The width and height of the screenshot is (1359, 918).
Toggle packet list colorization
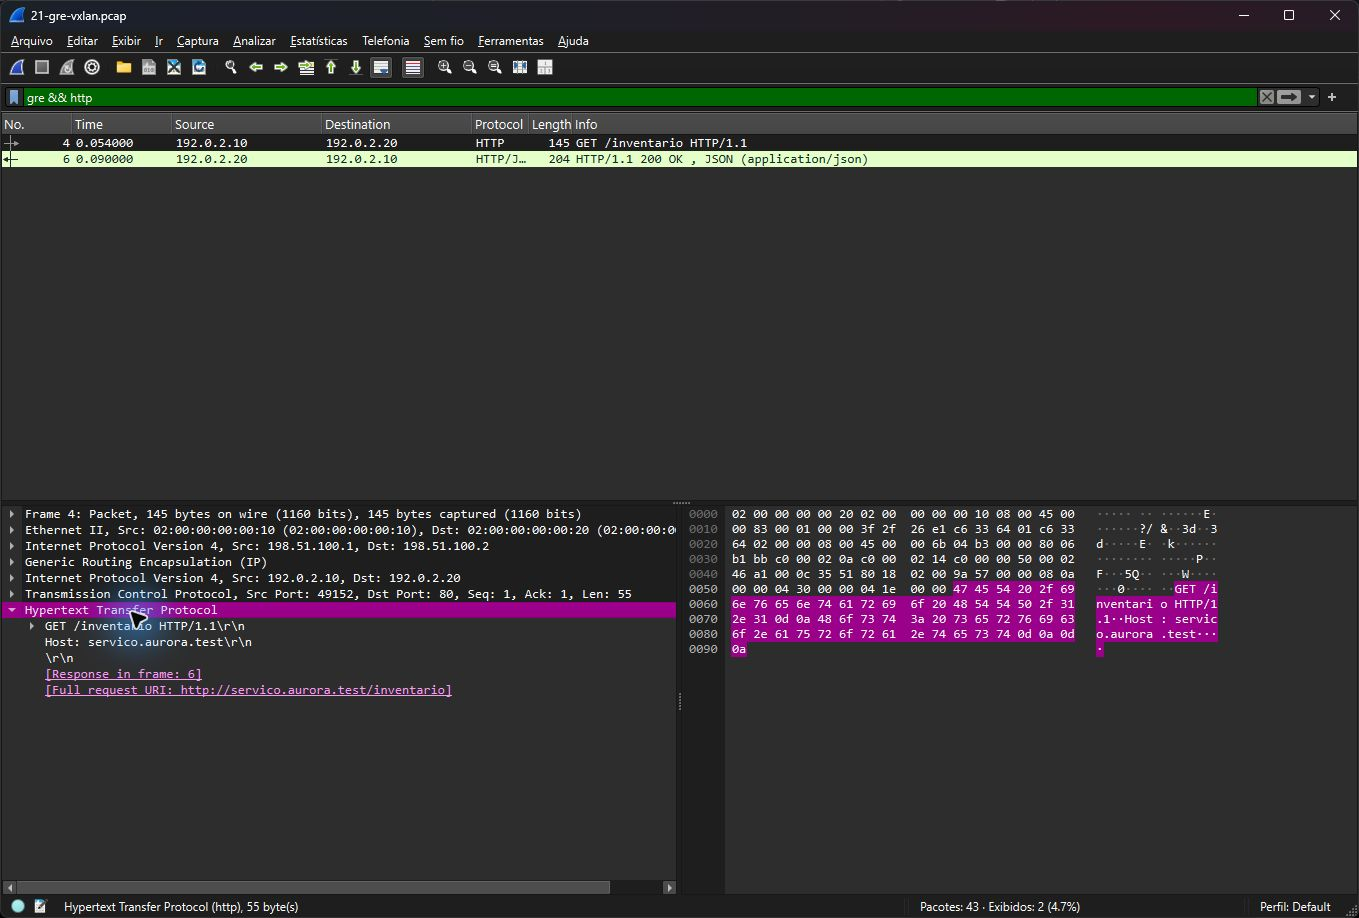click(413, 67)
